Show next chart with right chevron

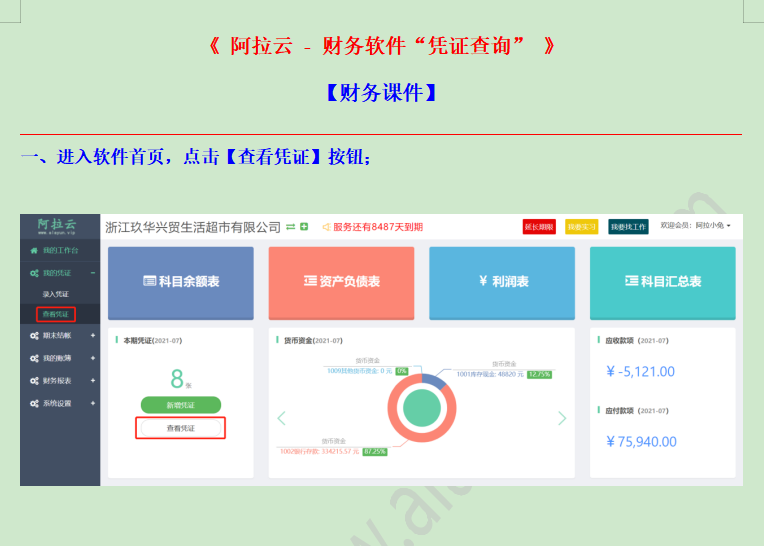(x=562, y=418)
